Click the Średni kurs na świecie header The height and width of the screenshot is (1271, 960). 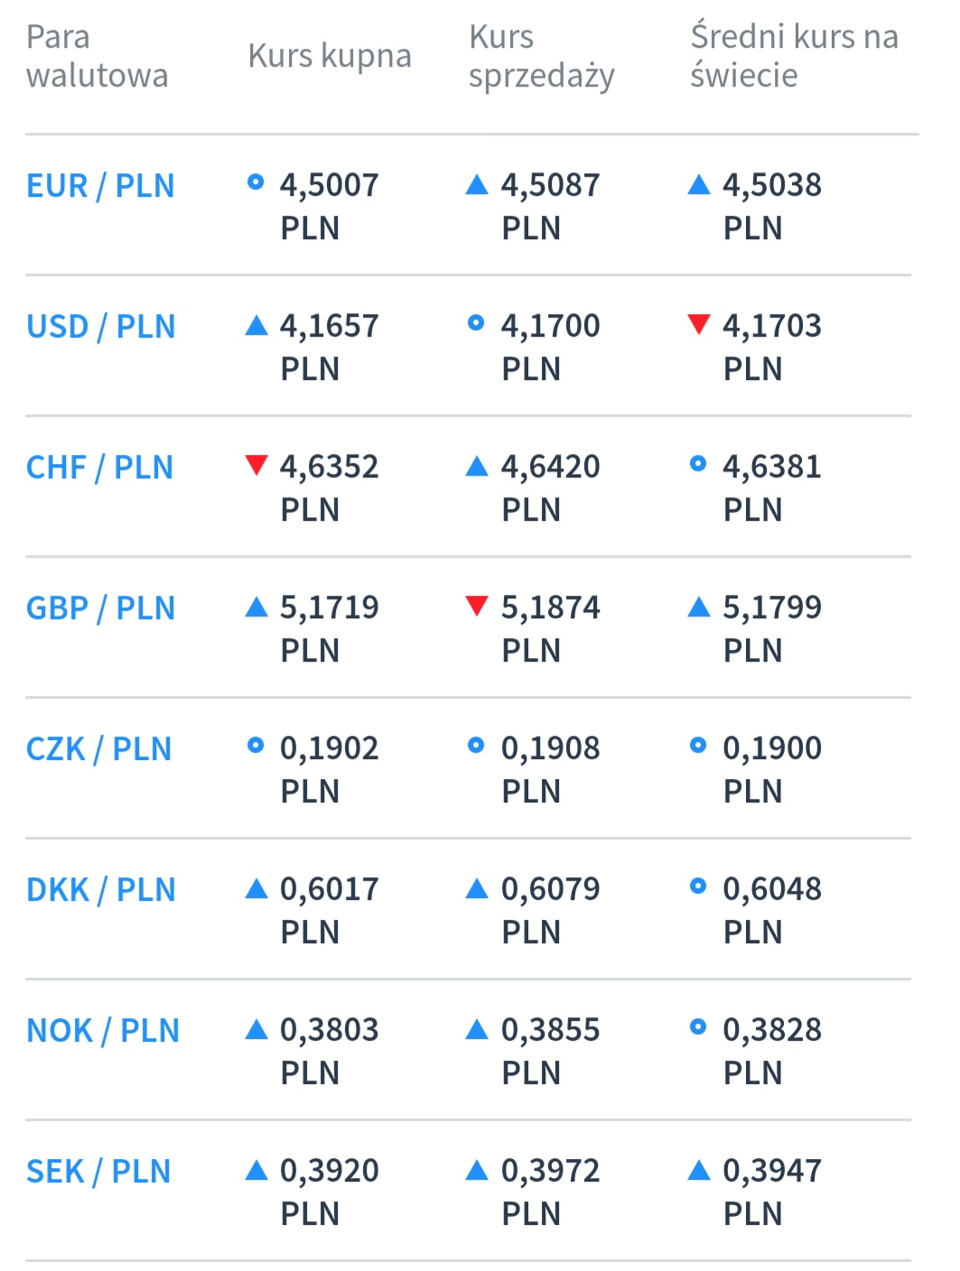794,56
